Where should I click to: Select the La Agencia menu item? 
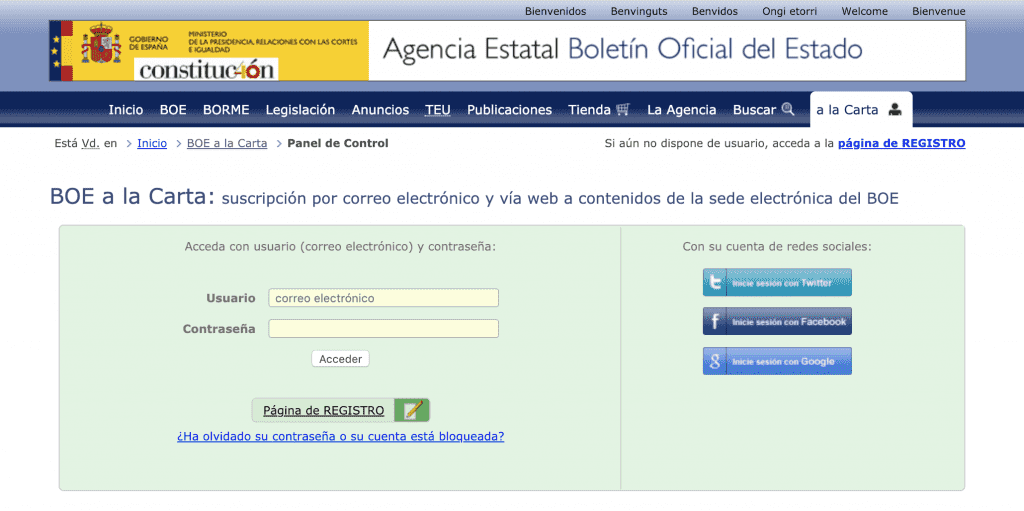681,110
